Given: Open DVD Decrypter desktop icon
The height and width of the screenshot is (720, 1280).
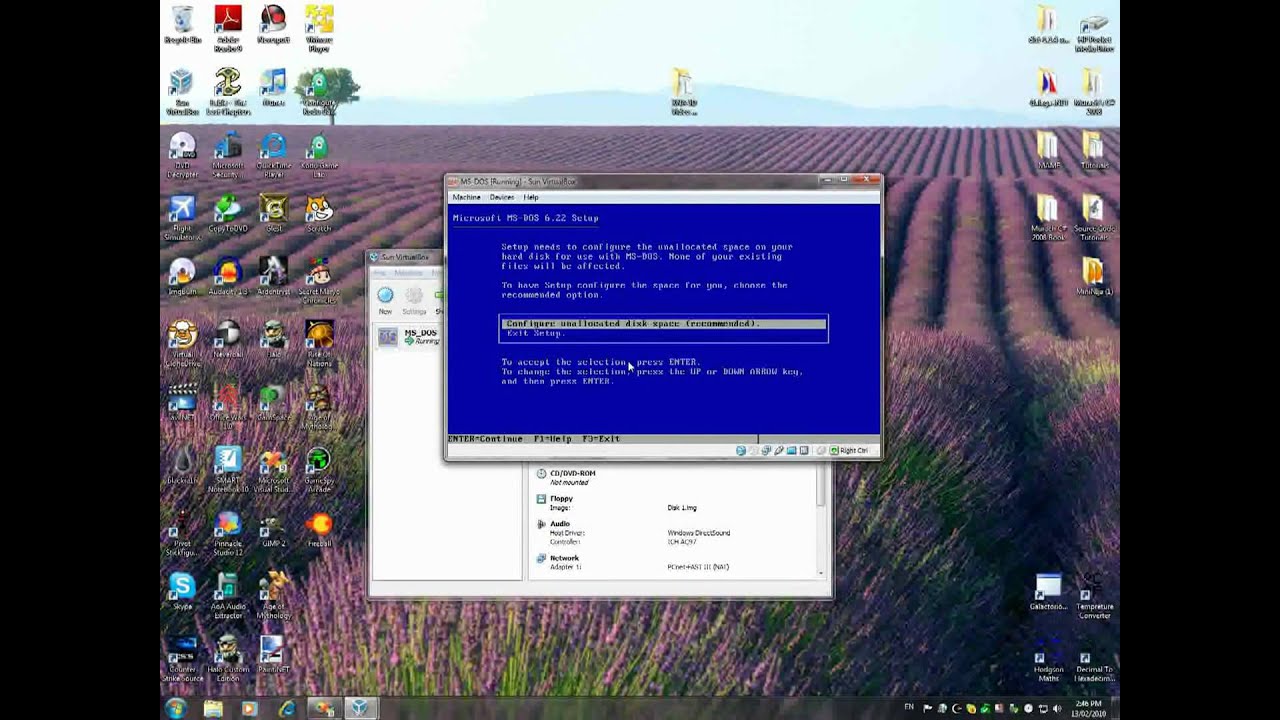Looking at the screenshot, I should point(182,156).
